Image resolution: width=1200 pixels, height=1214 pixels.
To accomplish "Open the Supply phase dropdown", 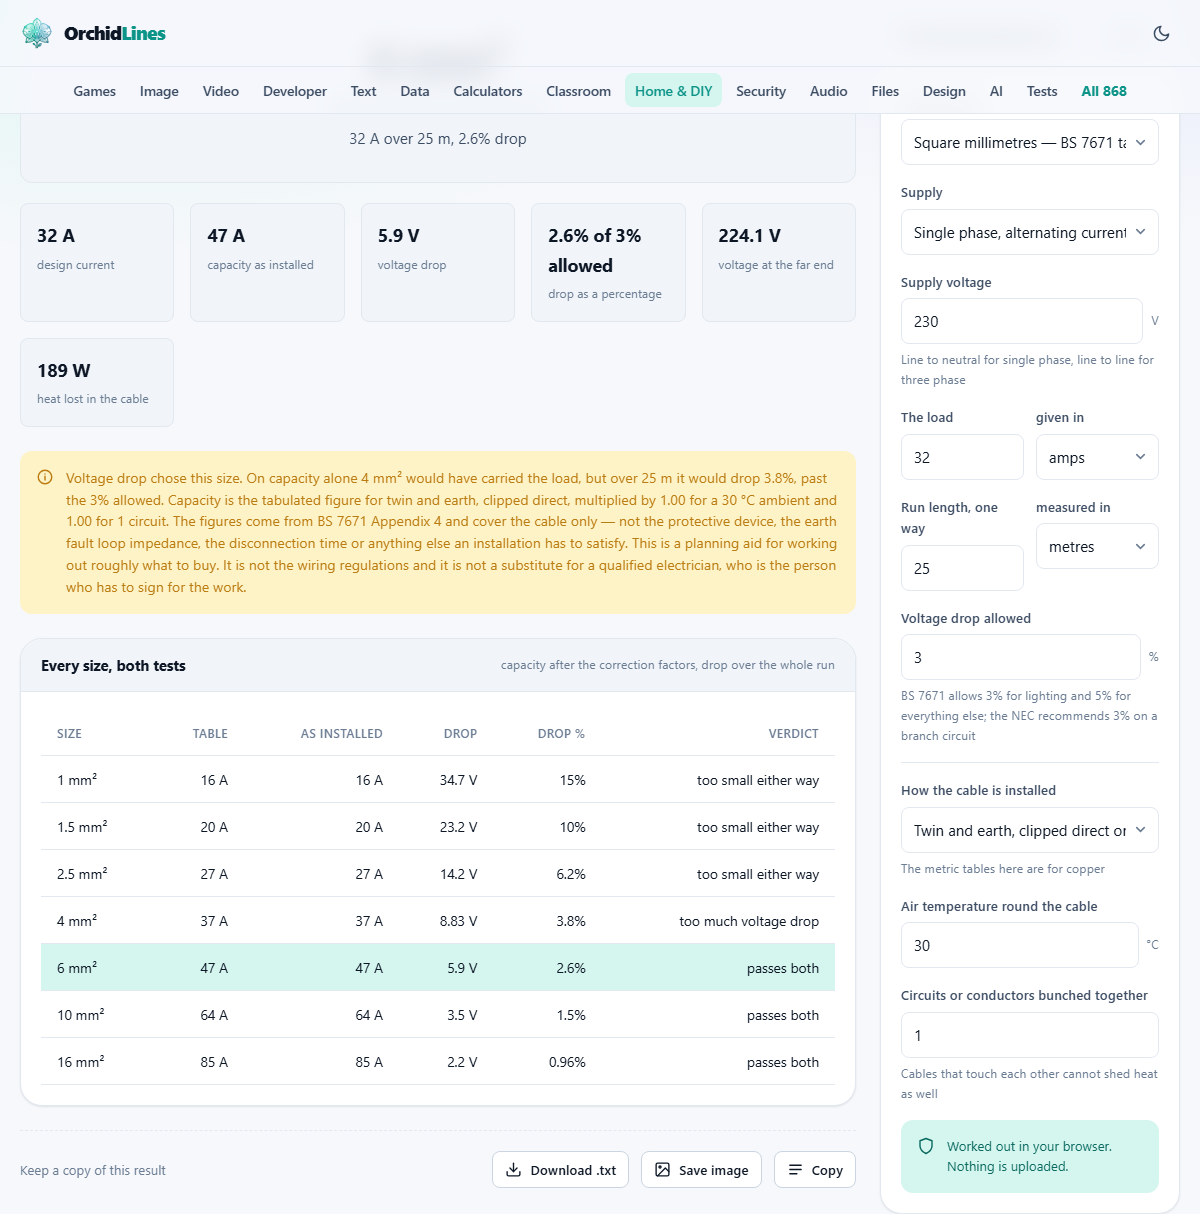I will (1030, 232).
